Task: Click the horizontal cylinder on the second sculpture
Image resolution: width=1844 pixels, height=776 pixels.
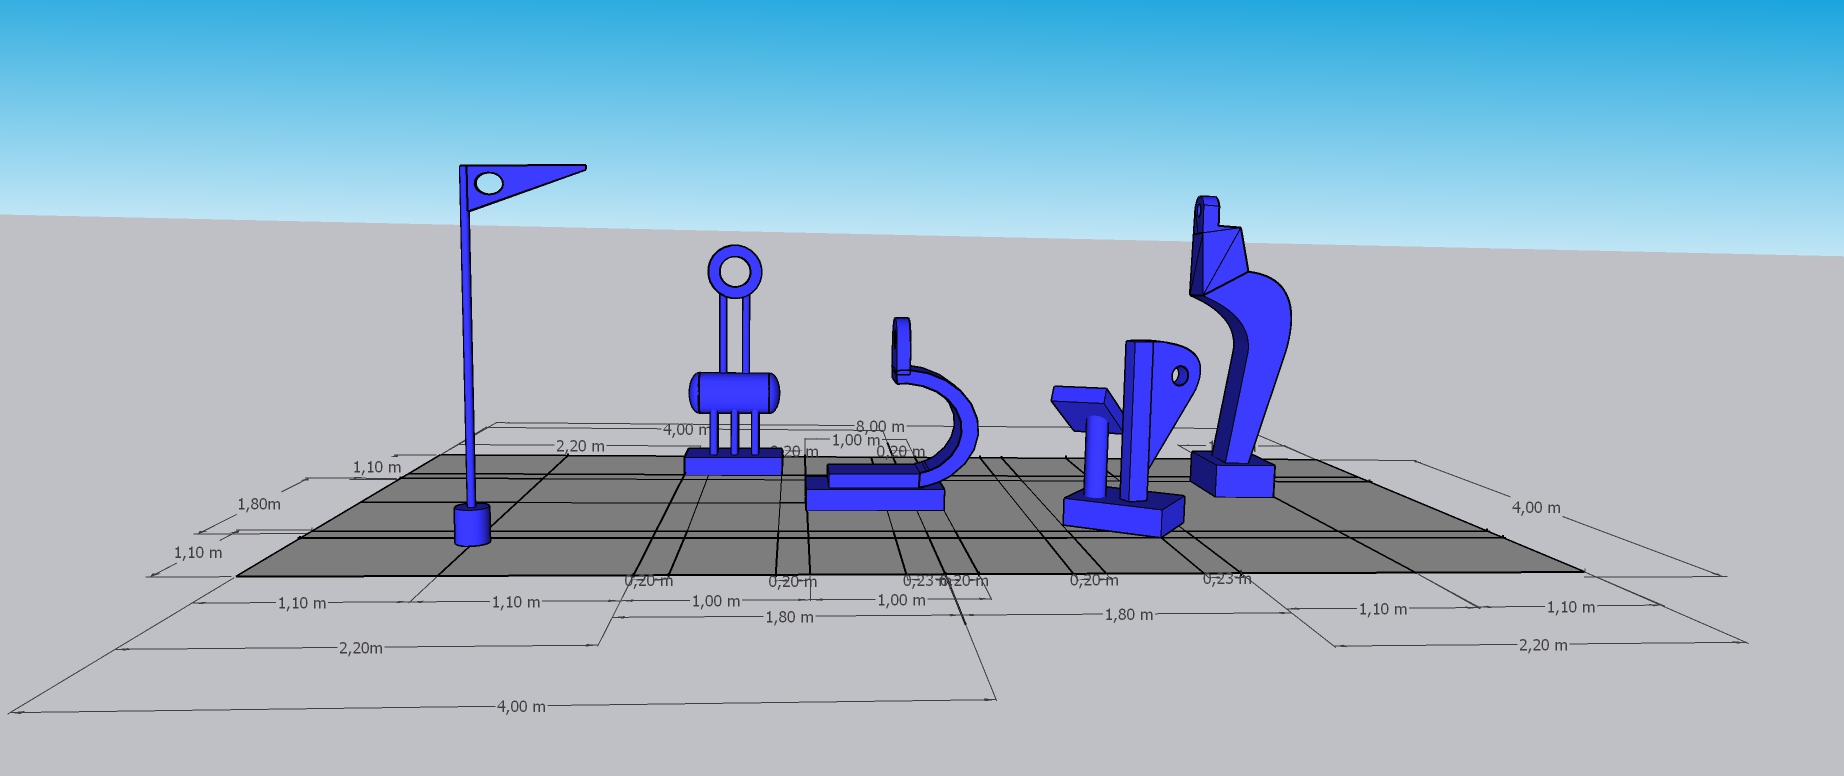Action: click(x=735, y=391)
